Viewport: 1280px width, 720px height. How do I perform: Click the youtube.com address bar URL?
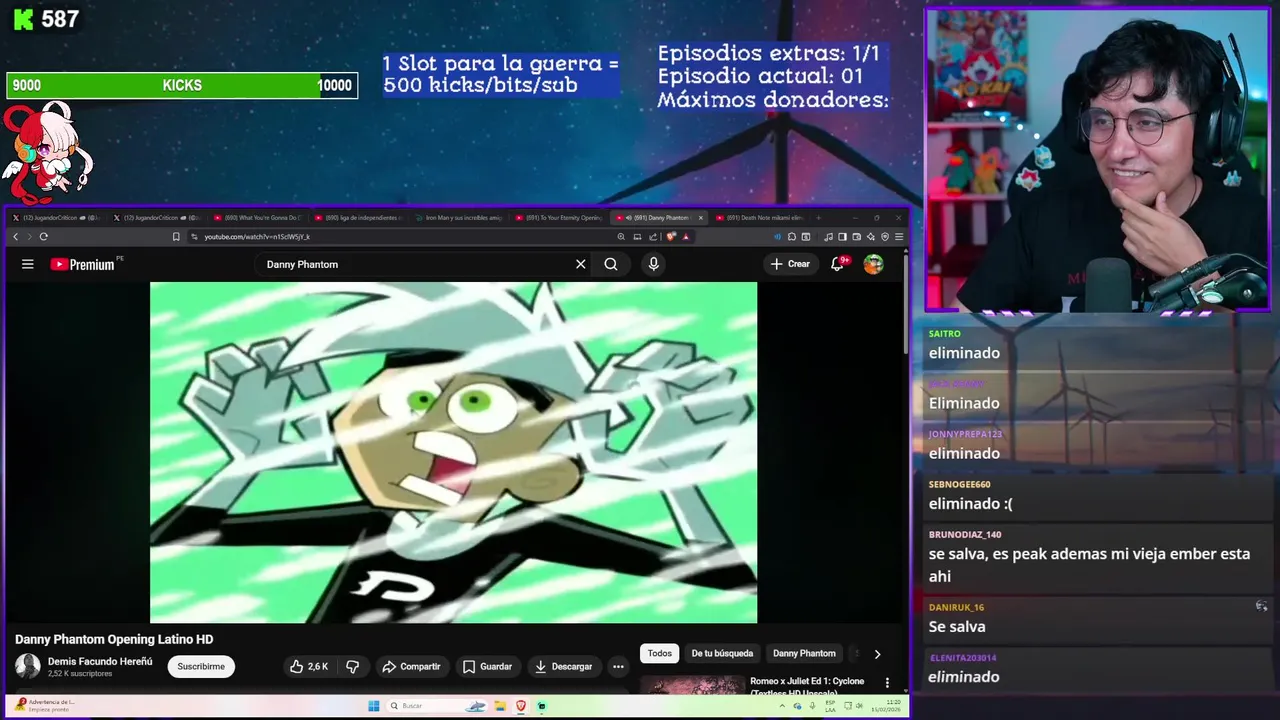(x=257, y=237)
